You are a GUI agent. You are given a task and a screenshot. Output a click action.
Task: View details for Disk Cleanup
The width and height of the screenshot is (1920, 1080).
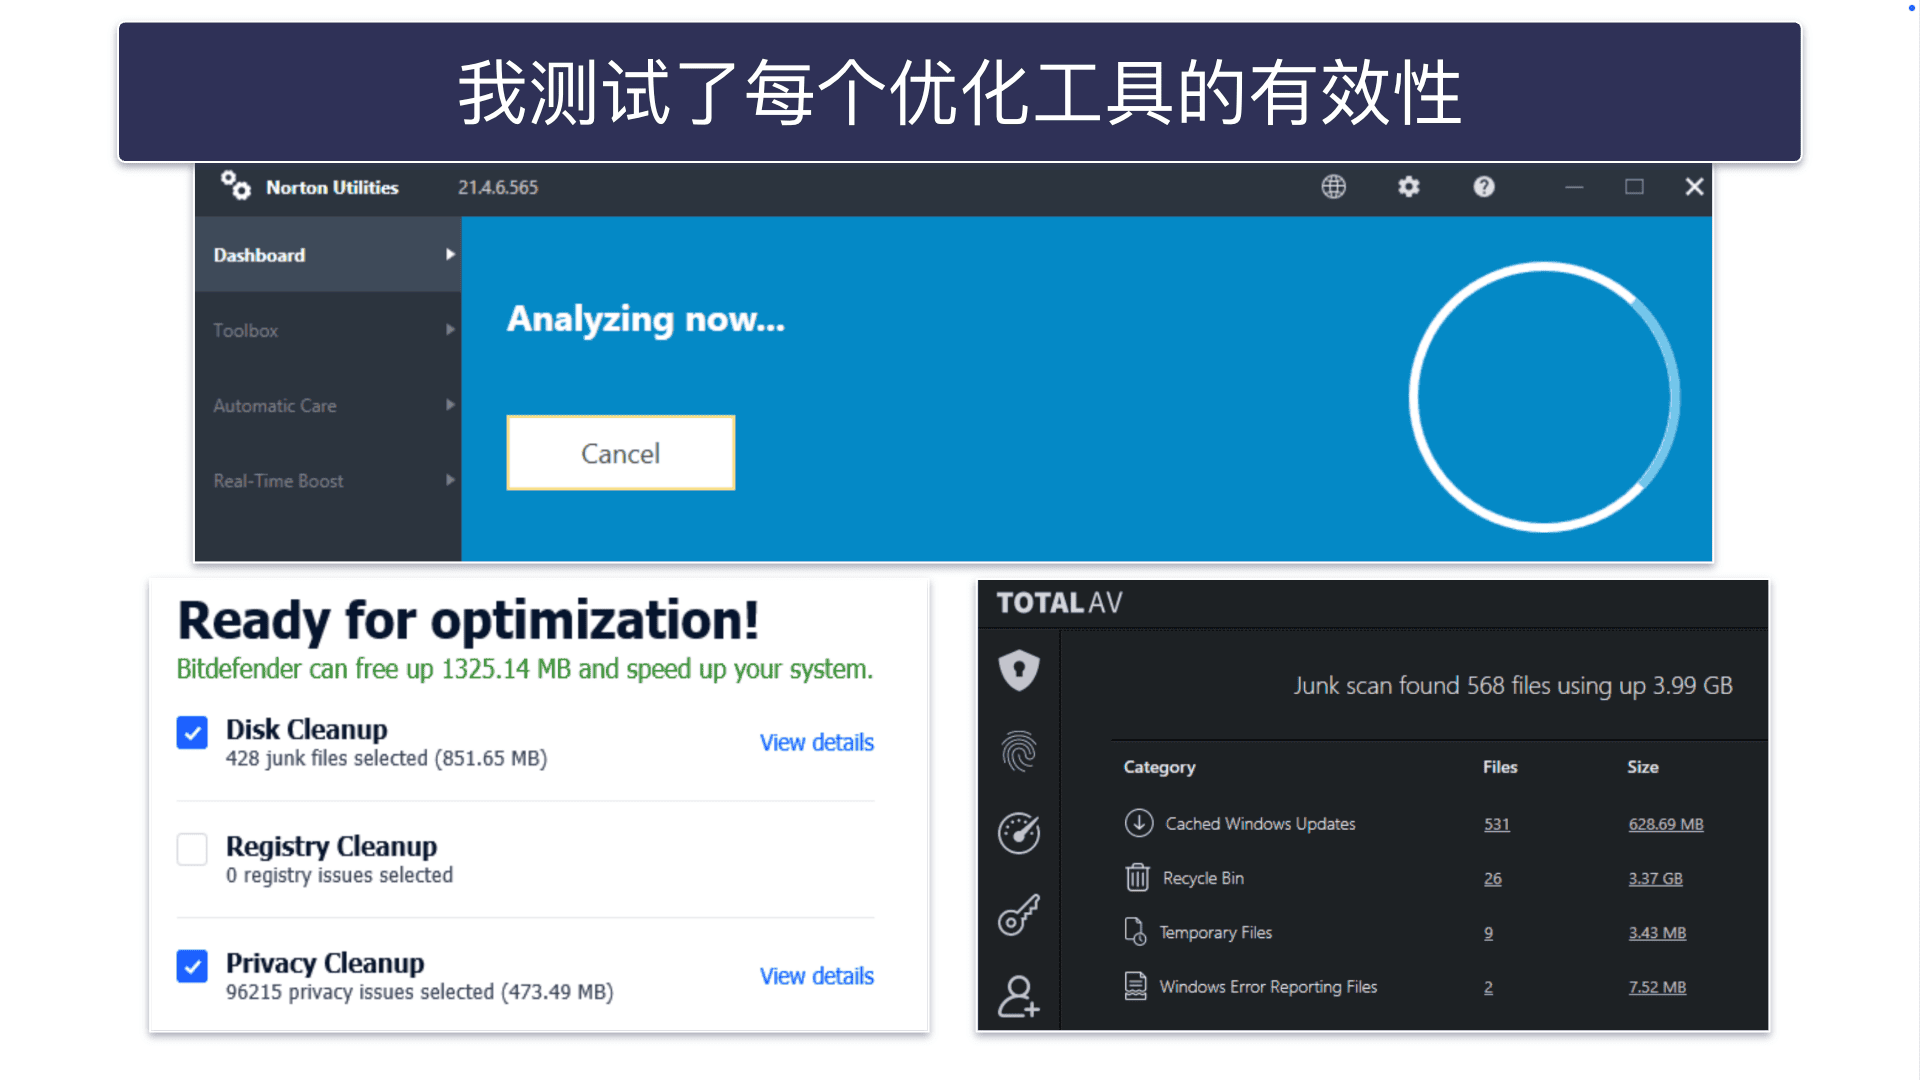click(816, 742)
